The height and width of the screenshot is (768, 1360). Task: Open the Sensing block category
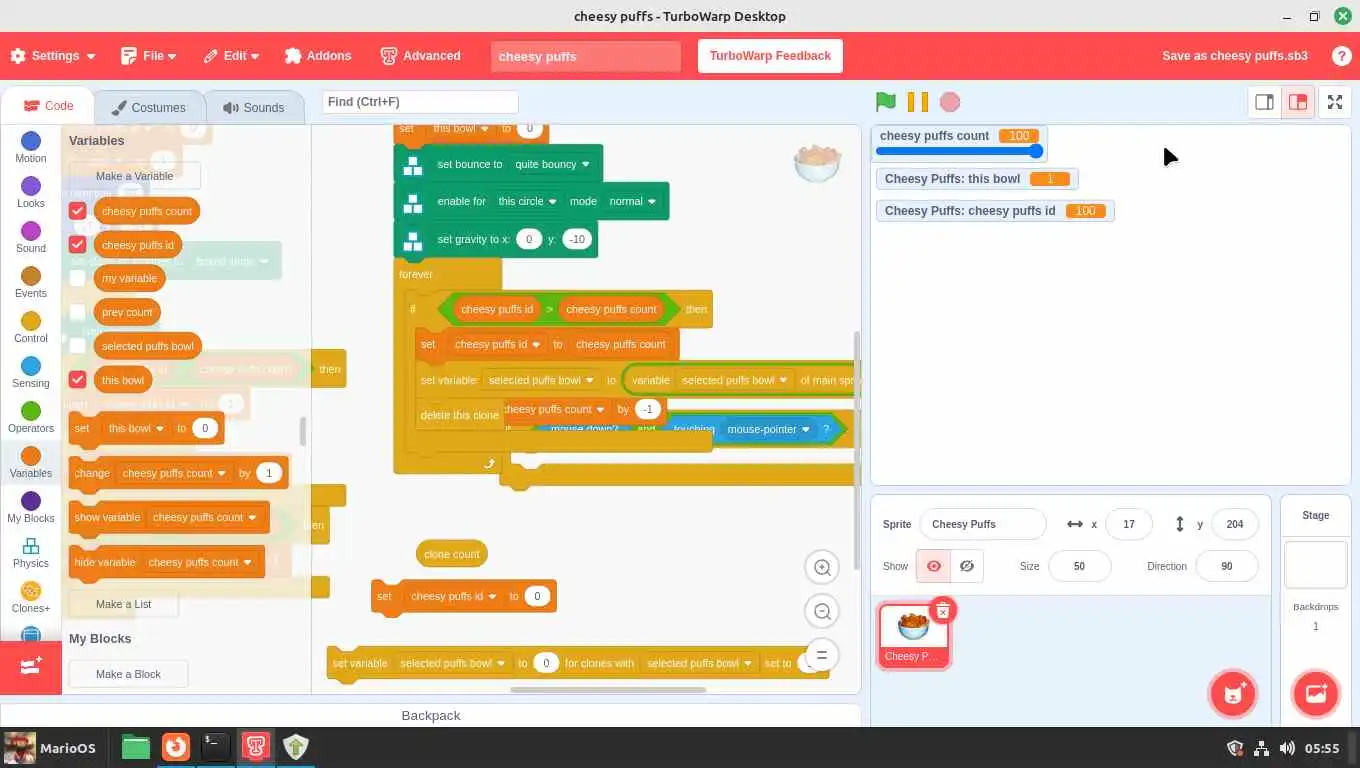point(31,373)
